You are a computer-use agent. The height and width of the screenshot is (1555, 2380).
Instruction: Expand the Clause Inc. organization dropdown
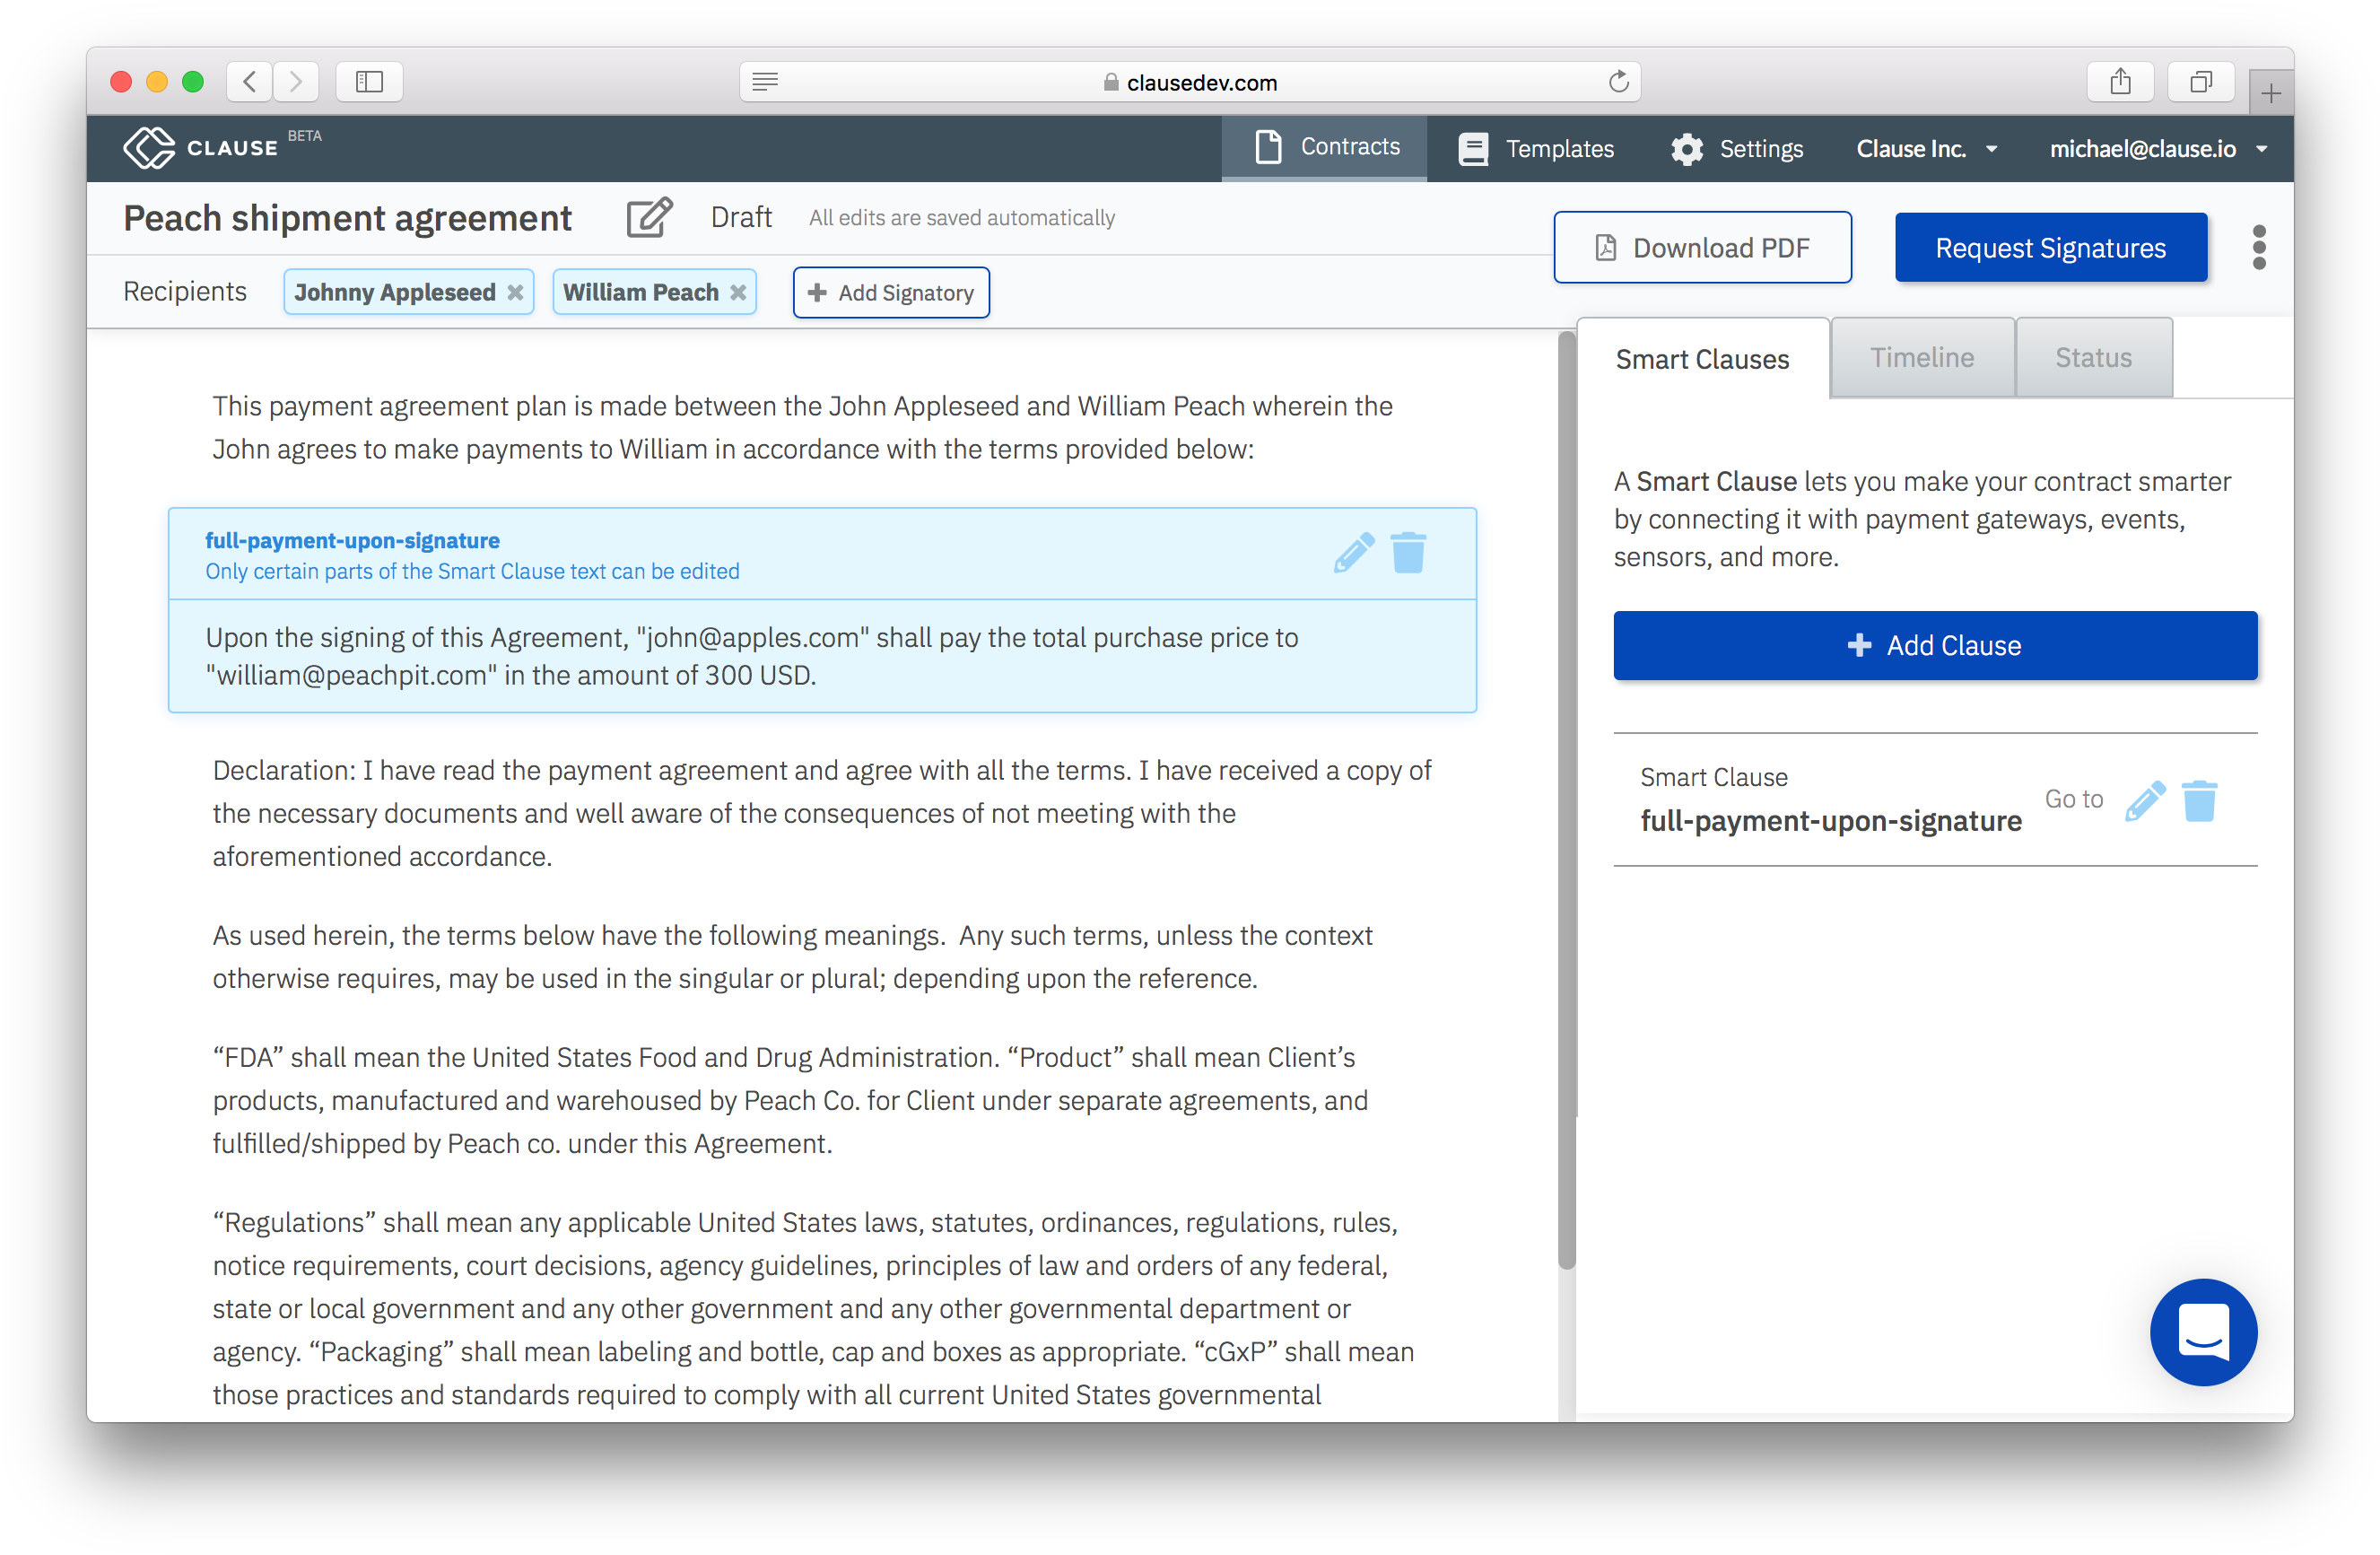coord(1927,149)
